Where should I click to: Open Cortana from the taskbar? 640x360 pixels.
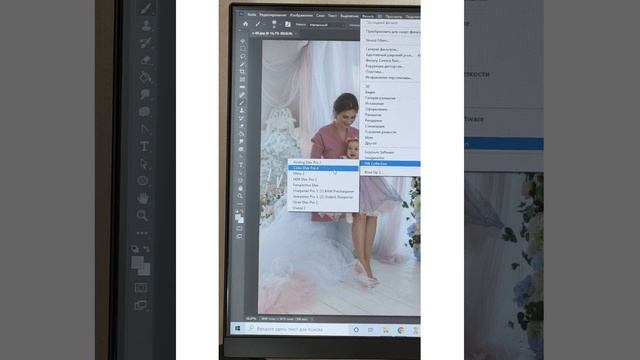coord(356,330)
